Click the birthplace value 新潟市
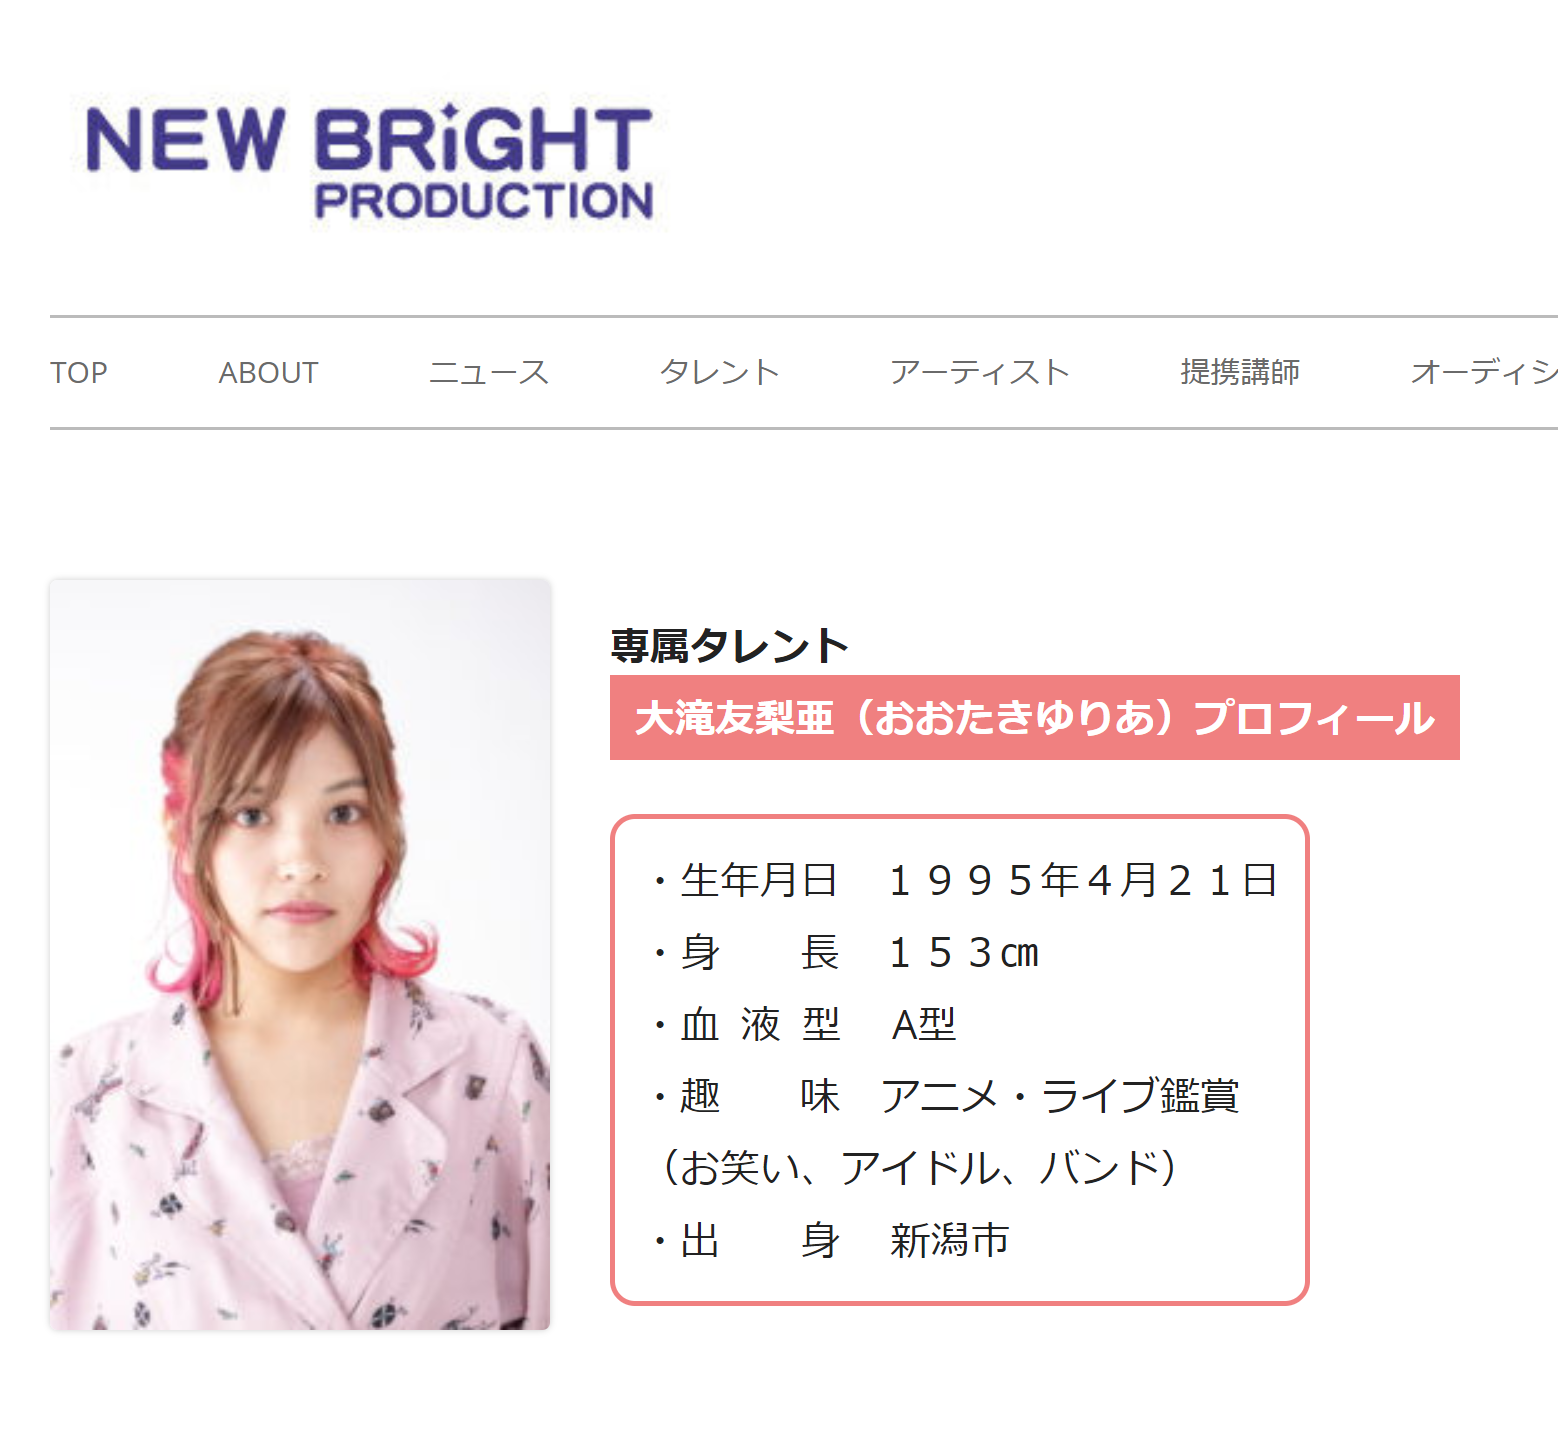 click(950, 1241)
